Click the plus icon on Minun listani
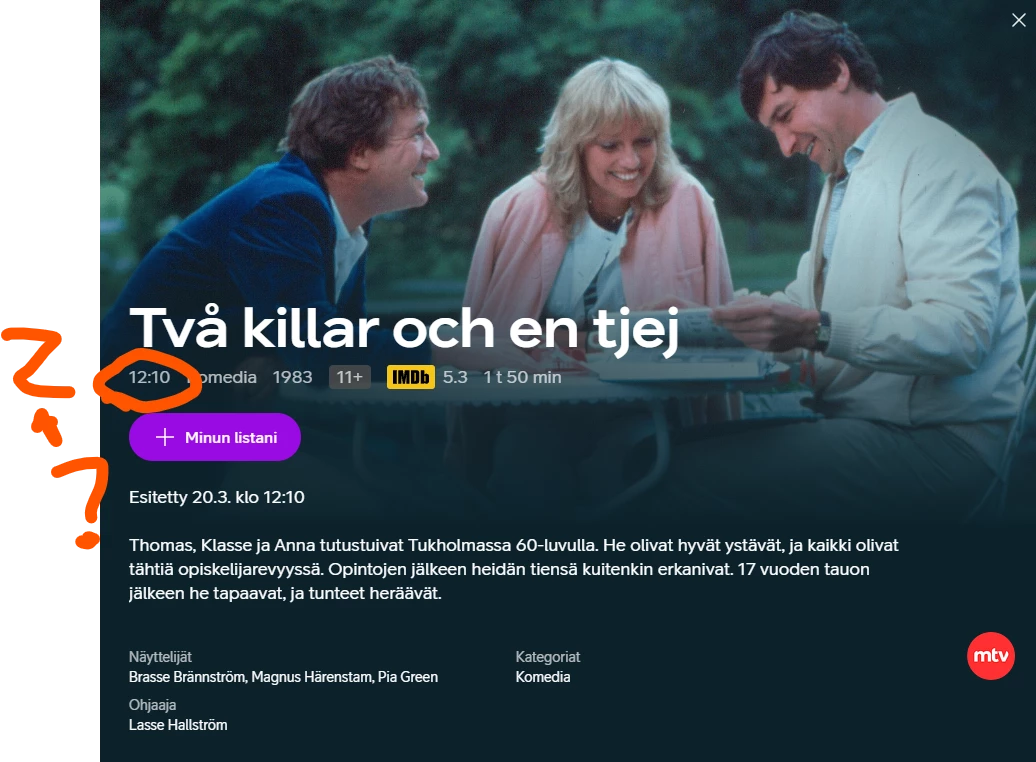The height and width of the screenshot is (762, 1036). [165, 437]
